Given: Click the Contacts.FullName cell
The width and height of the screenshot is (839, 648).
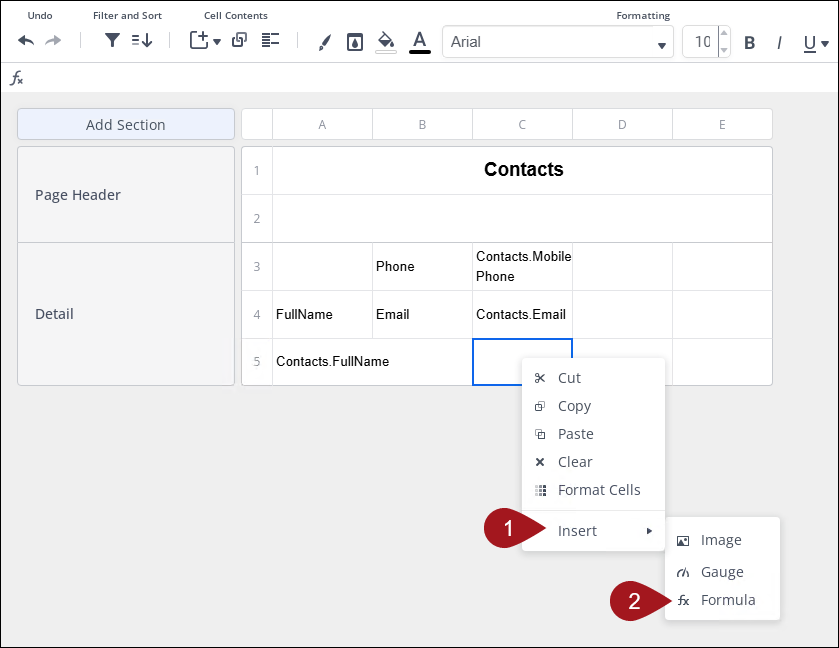Looking at the screenshot, I should click(x=372, y=362).
